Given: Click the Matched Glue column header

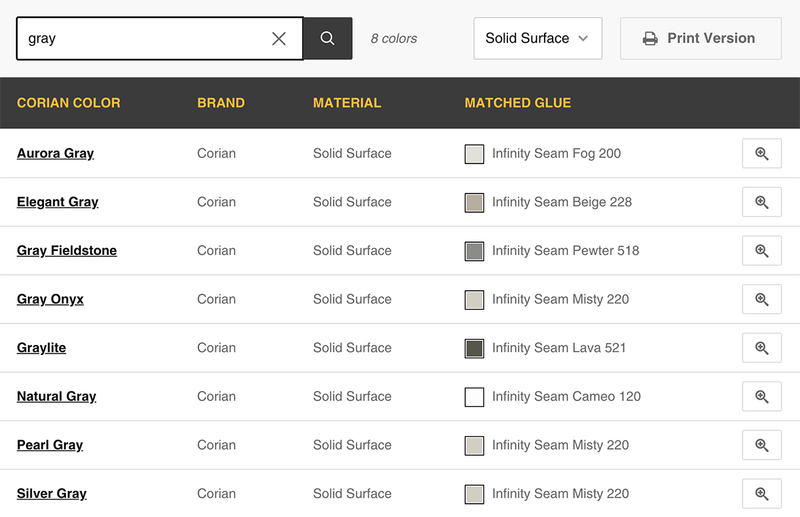Looking at the screenshot, I should (517, 102).
